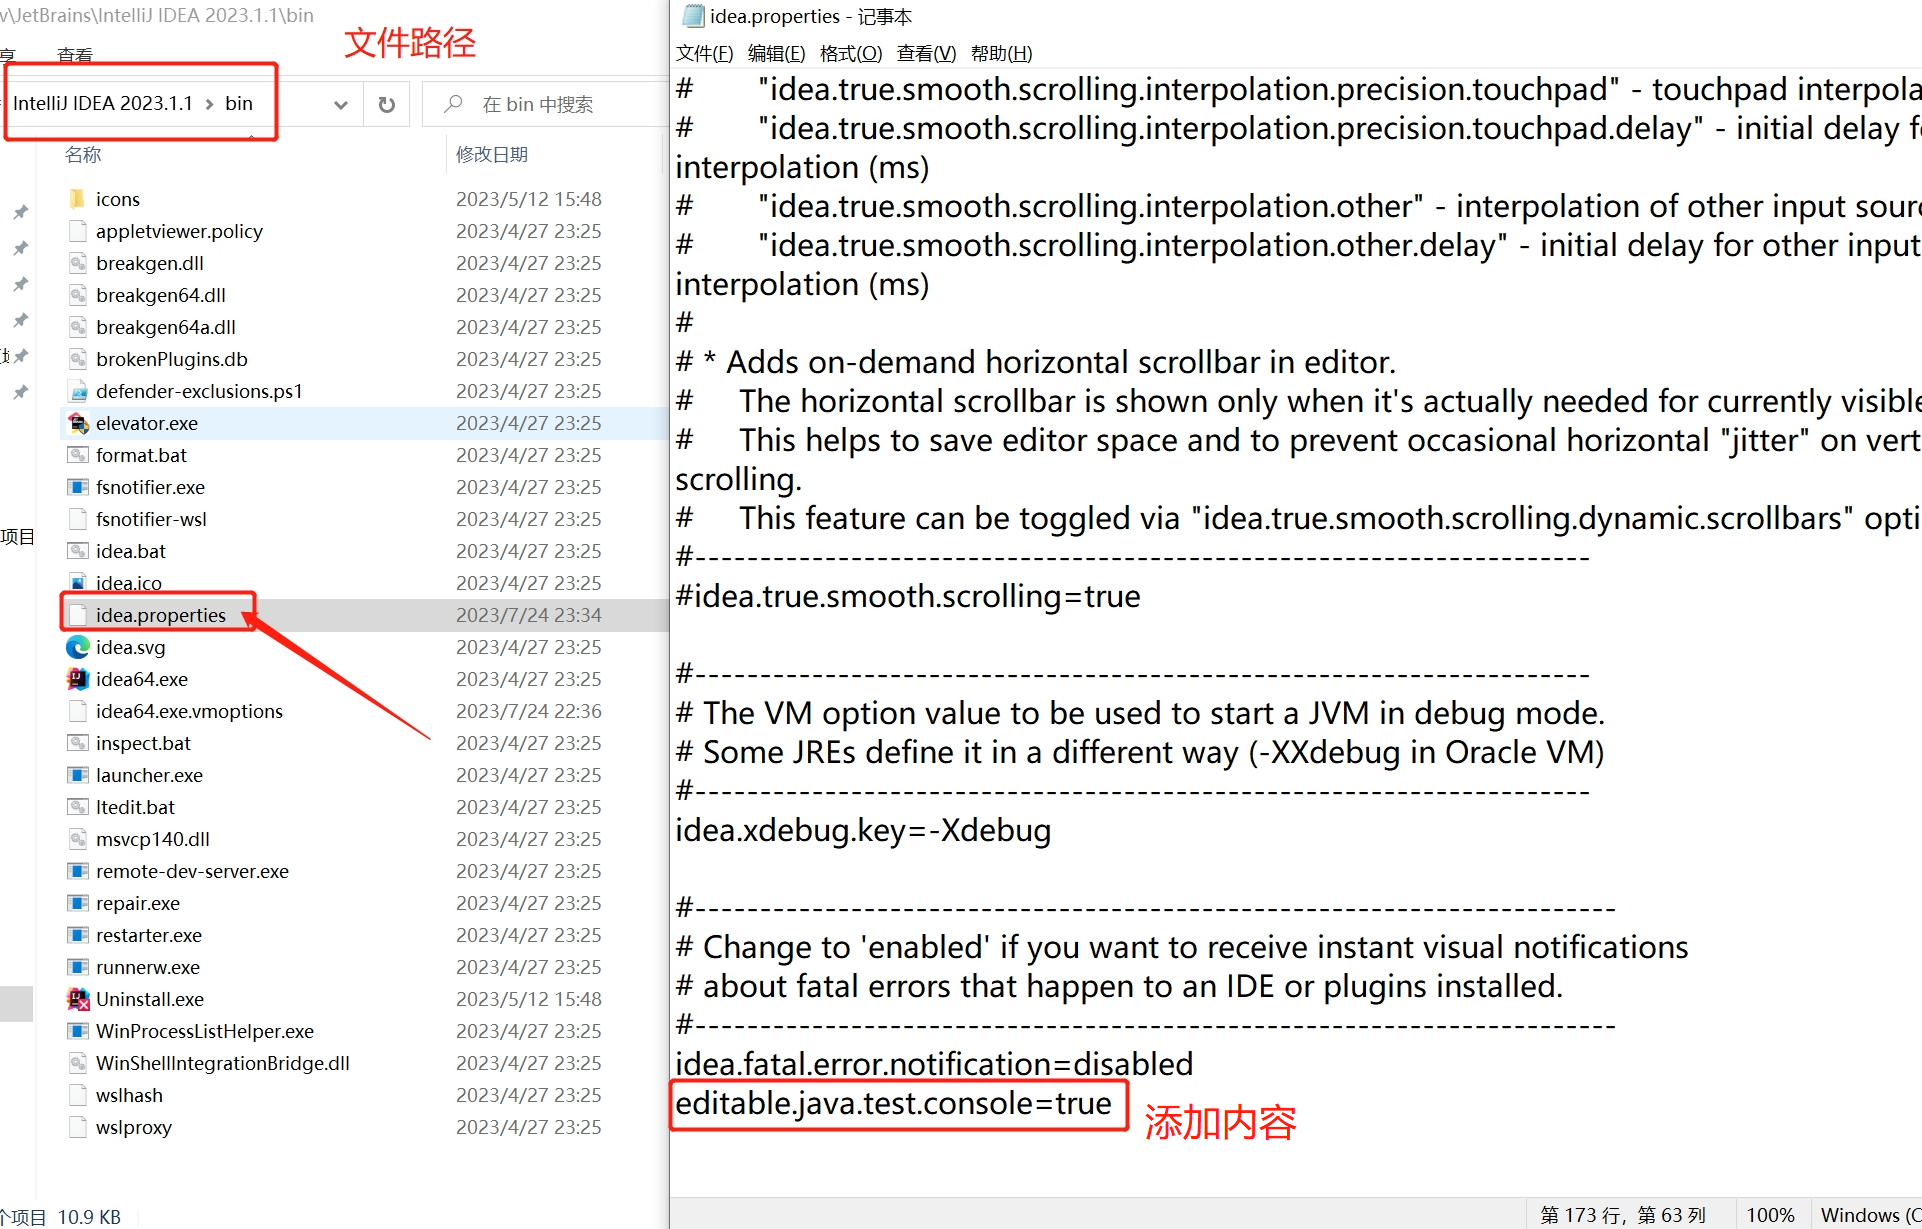This screenshot has width=1922, height=1229.
Task: Select the appletviewer.policy file
Action: (179, 231)
